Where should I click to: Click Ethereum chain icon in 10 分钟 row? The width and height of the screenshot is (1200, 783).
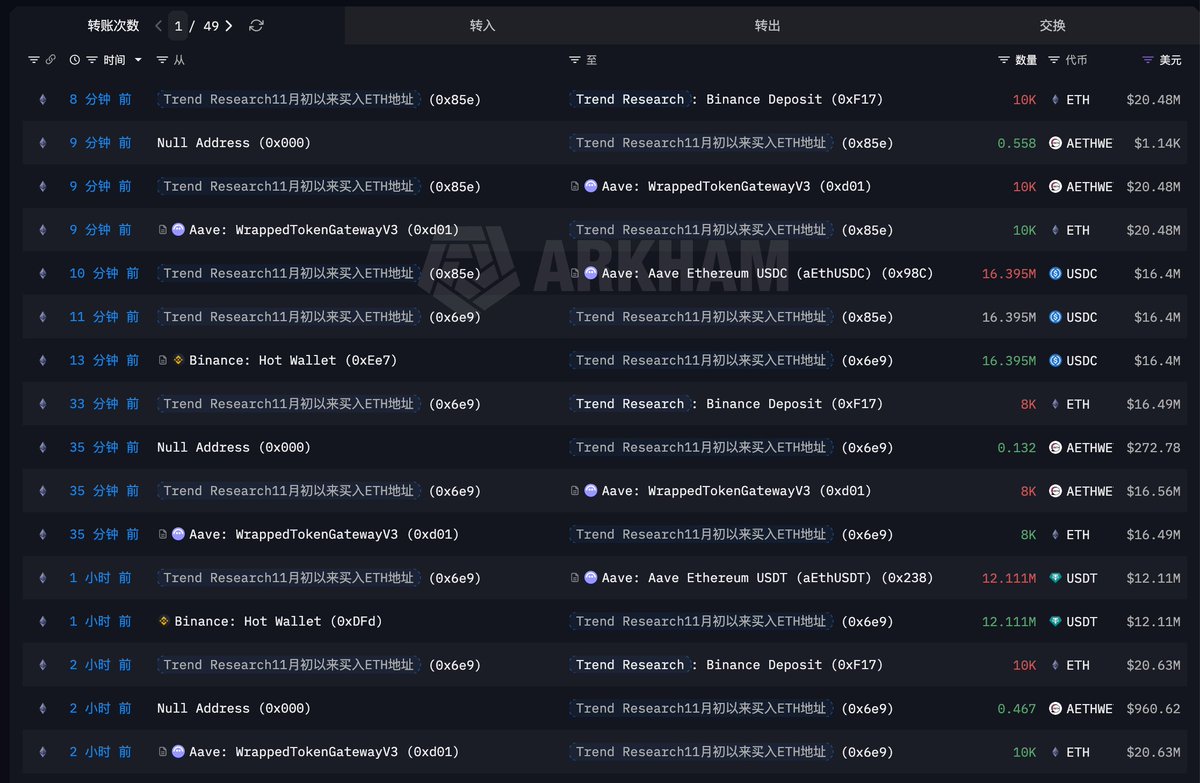[x=42, y=274]
